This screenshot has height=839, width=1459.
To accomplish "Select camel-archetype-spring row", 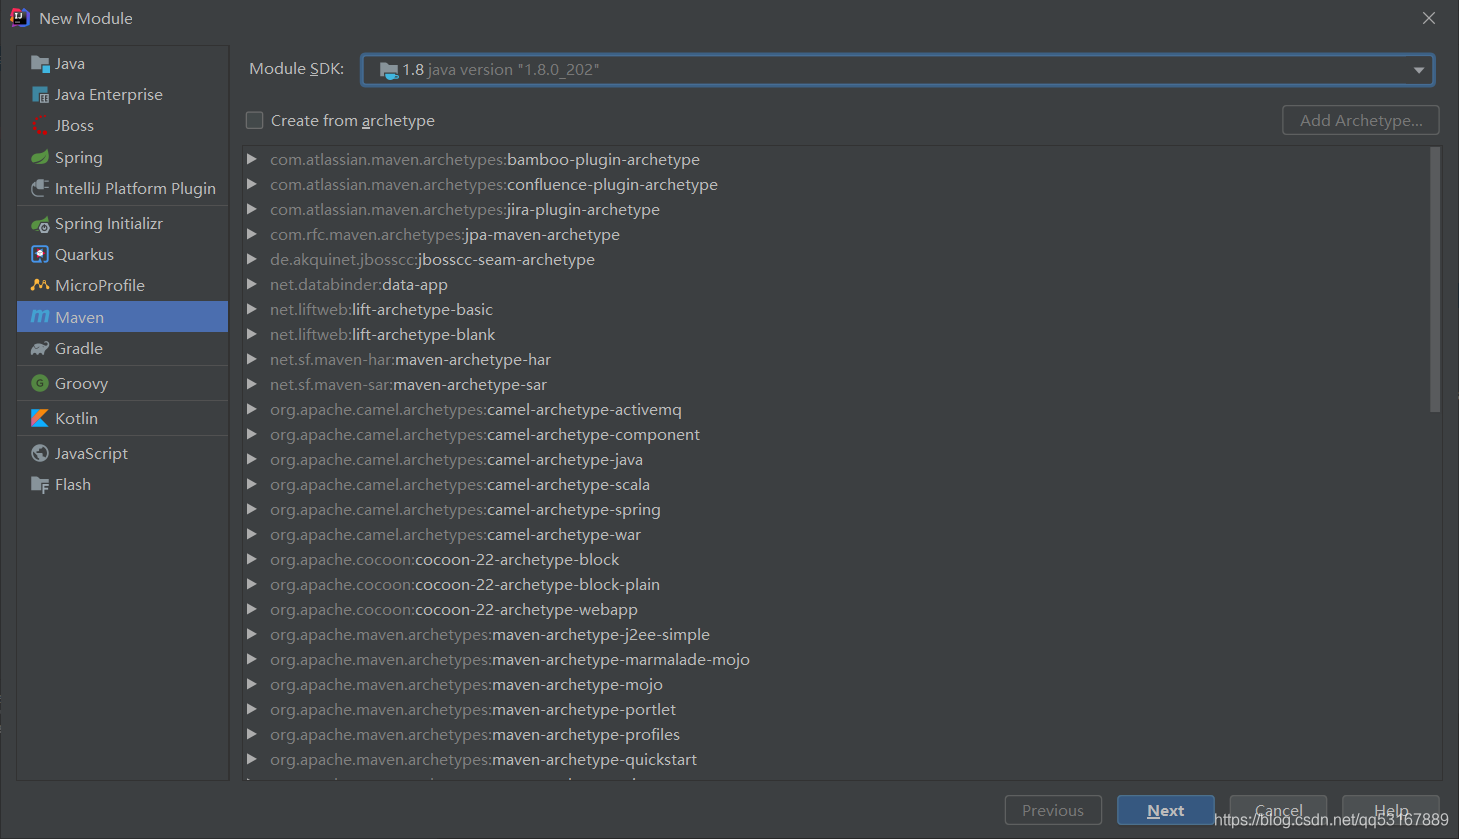I will coord(836,510).
